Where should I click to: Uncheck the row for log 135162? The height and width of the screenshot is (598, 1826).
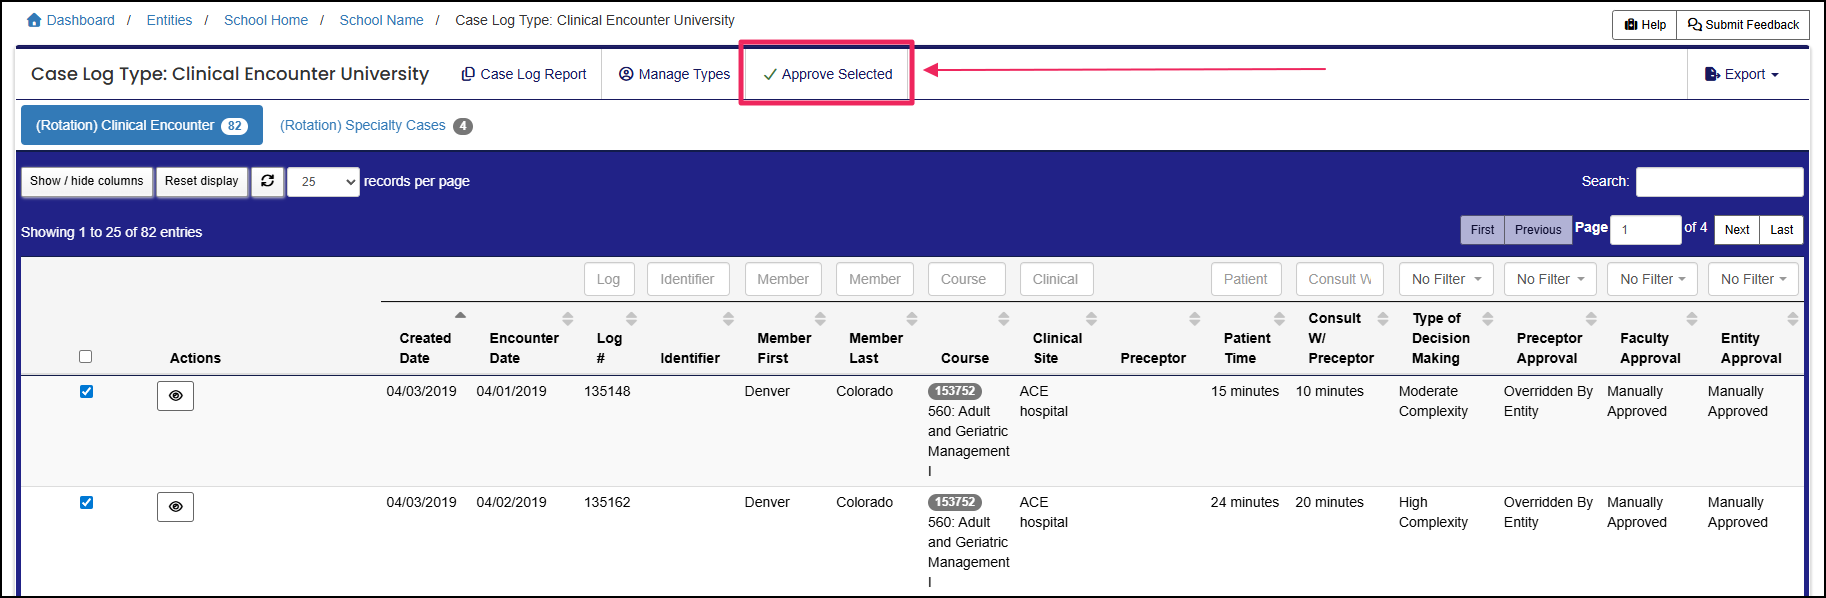(x=86, y=502)
